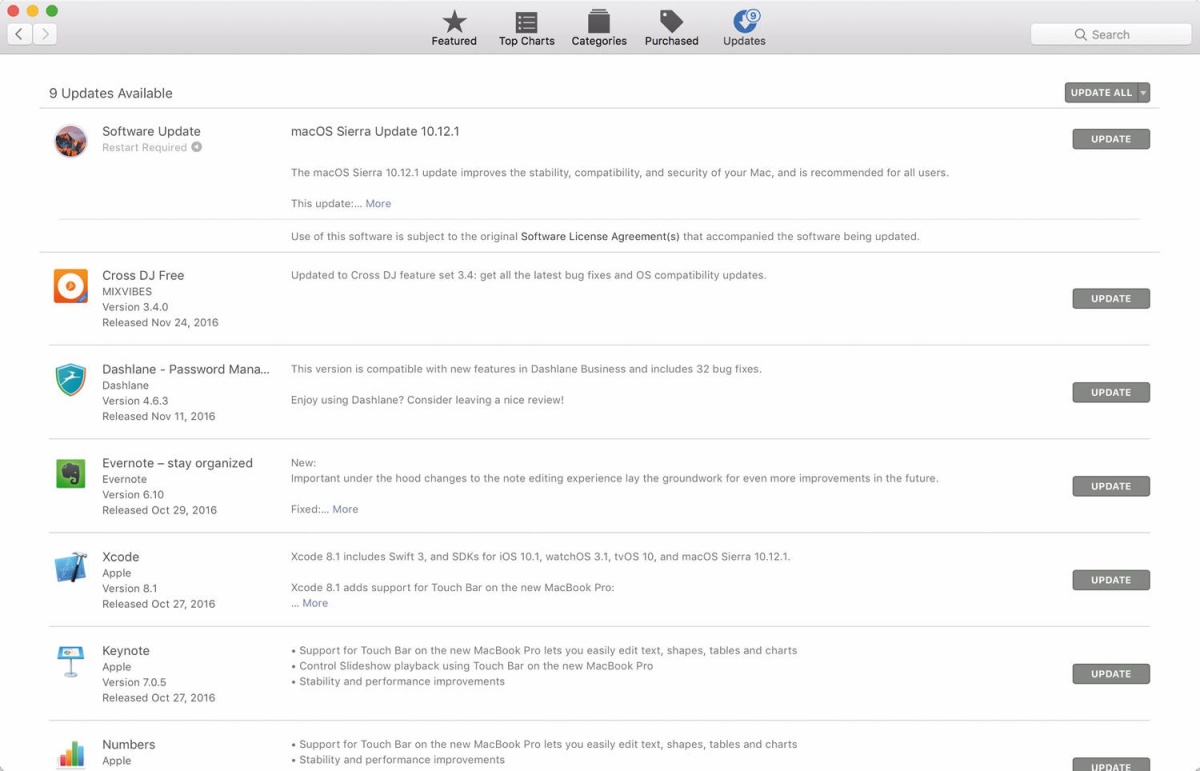Click the Evernote elephant app icon
The height and width of the screenshot is (771, 1200).
coord(71,473)
